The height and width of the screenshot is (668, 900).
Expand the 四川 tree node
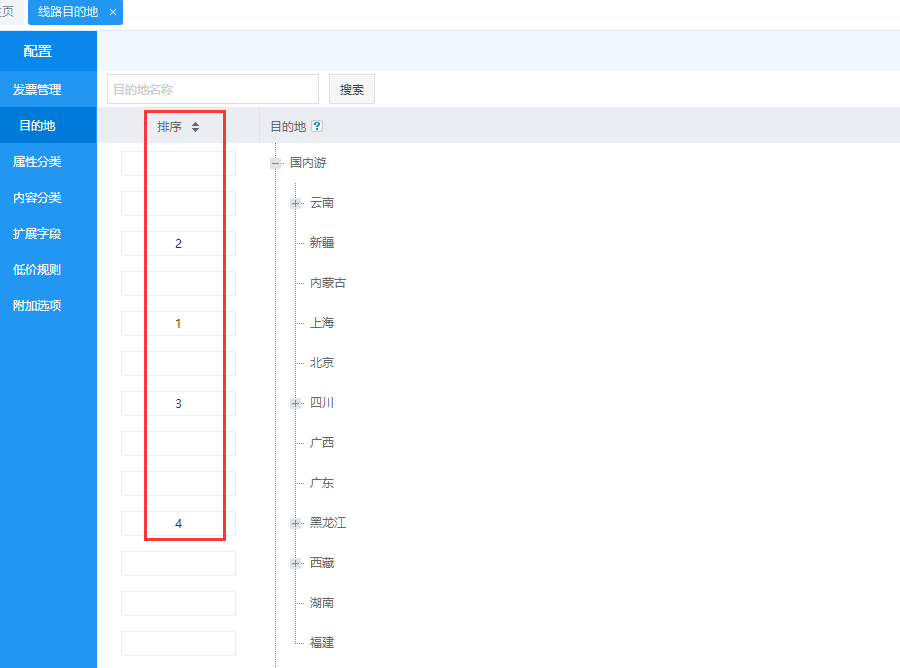(x=295, y=403)
